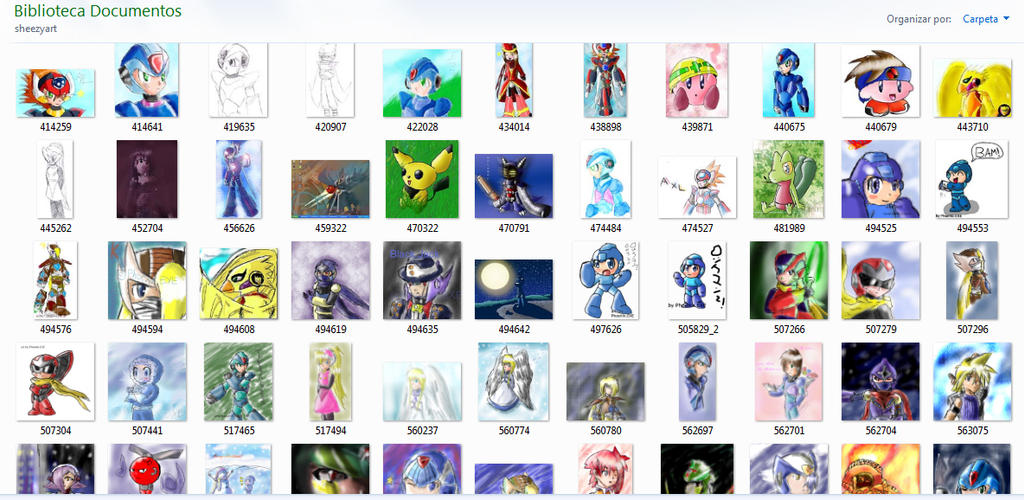Click the file name label 470322
Viewport: 1024px width, 500px height.
pos(422,228)
